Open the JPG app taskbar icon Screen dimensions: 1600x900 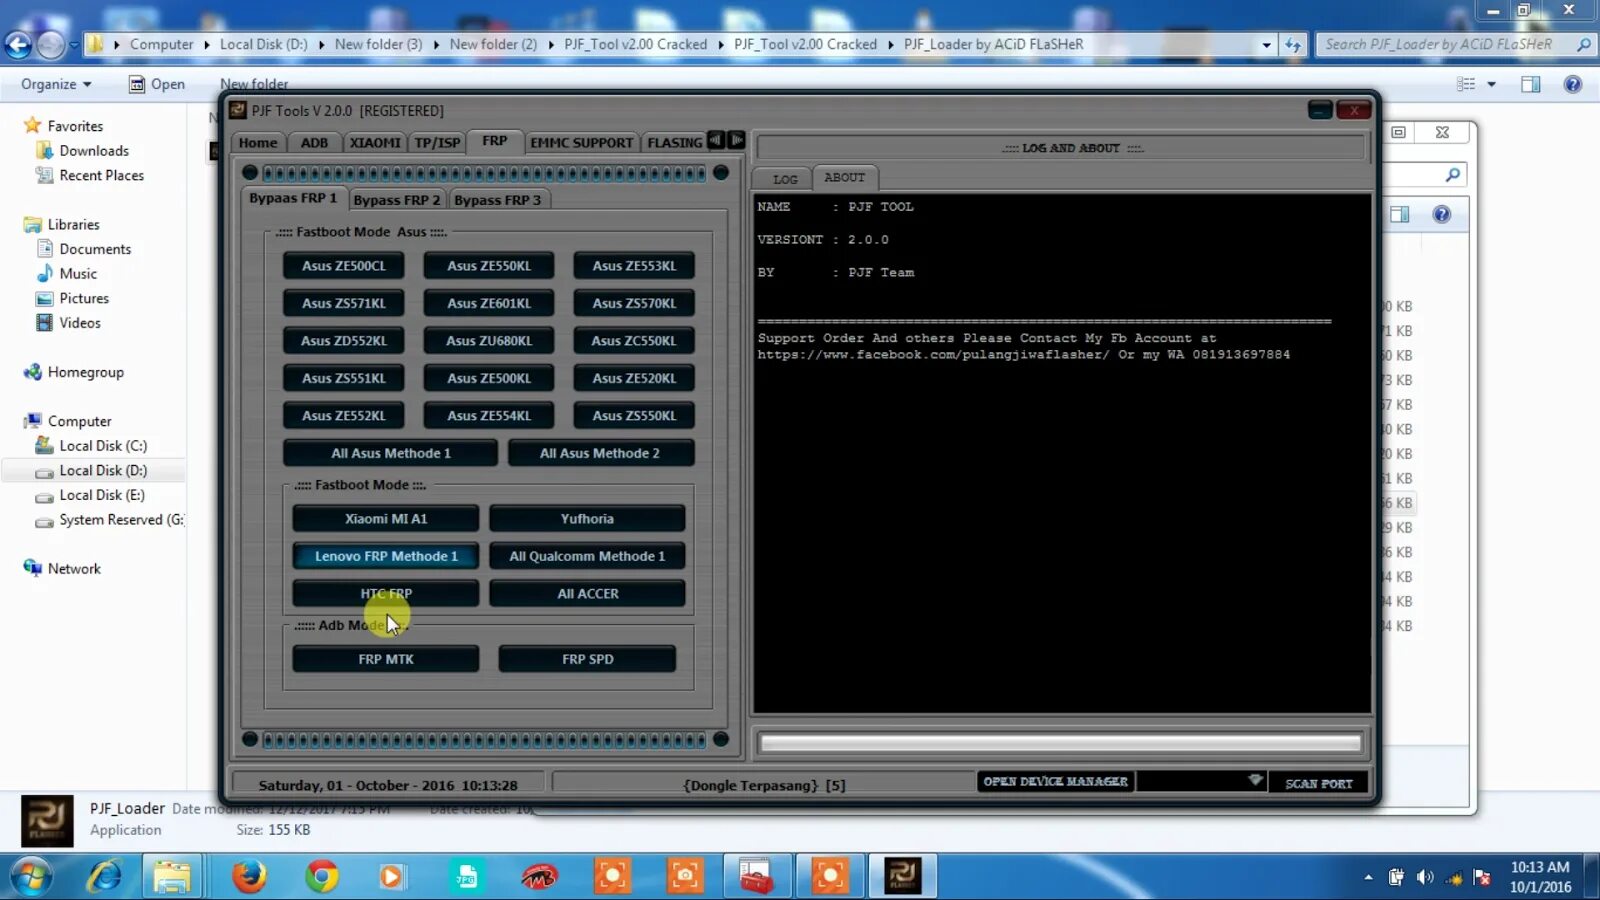pyautogui.click(x=466, y=877)
